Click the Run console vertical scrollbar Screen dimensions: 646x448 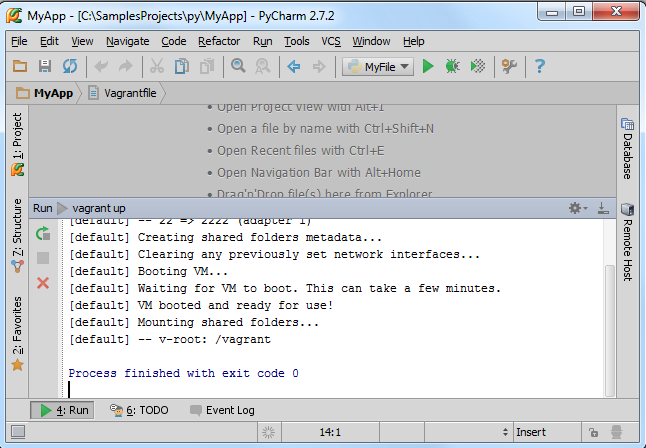click(x=609, y=330)
